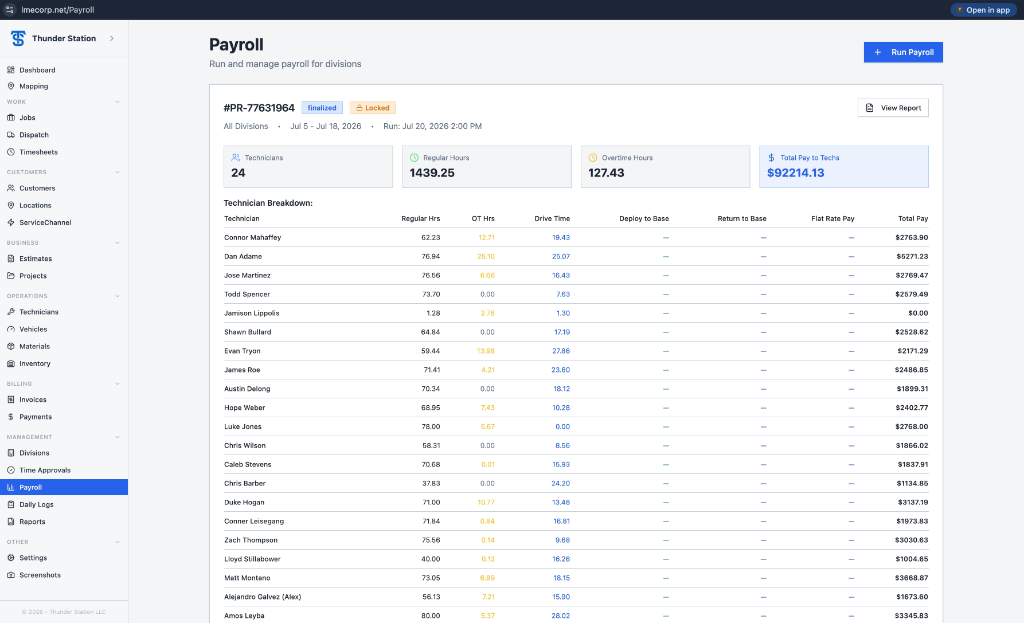1024x623 pixels.
Task: Click the Technicians wrench icon
Action: tap(10, 312)
